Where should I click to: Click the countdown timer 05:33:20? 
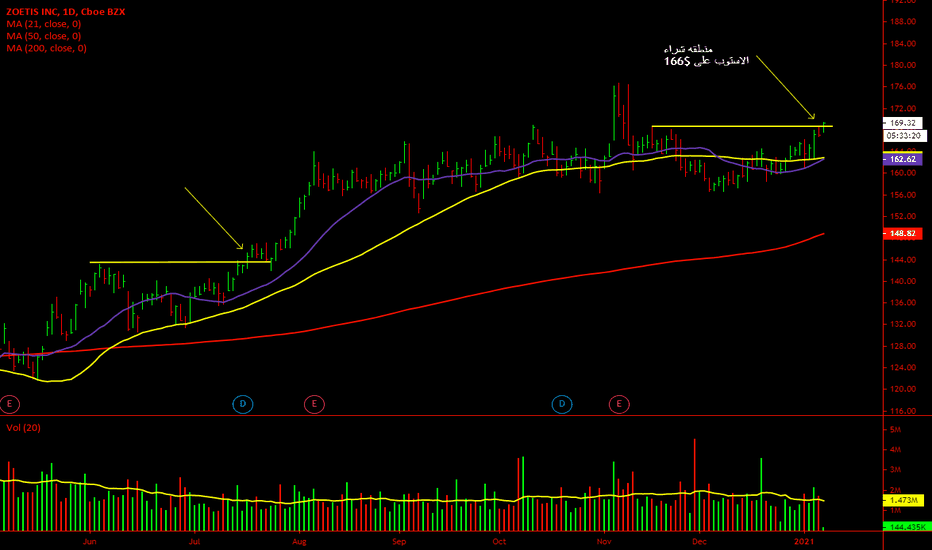903,136
